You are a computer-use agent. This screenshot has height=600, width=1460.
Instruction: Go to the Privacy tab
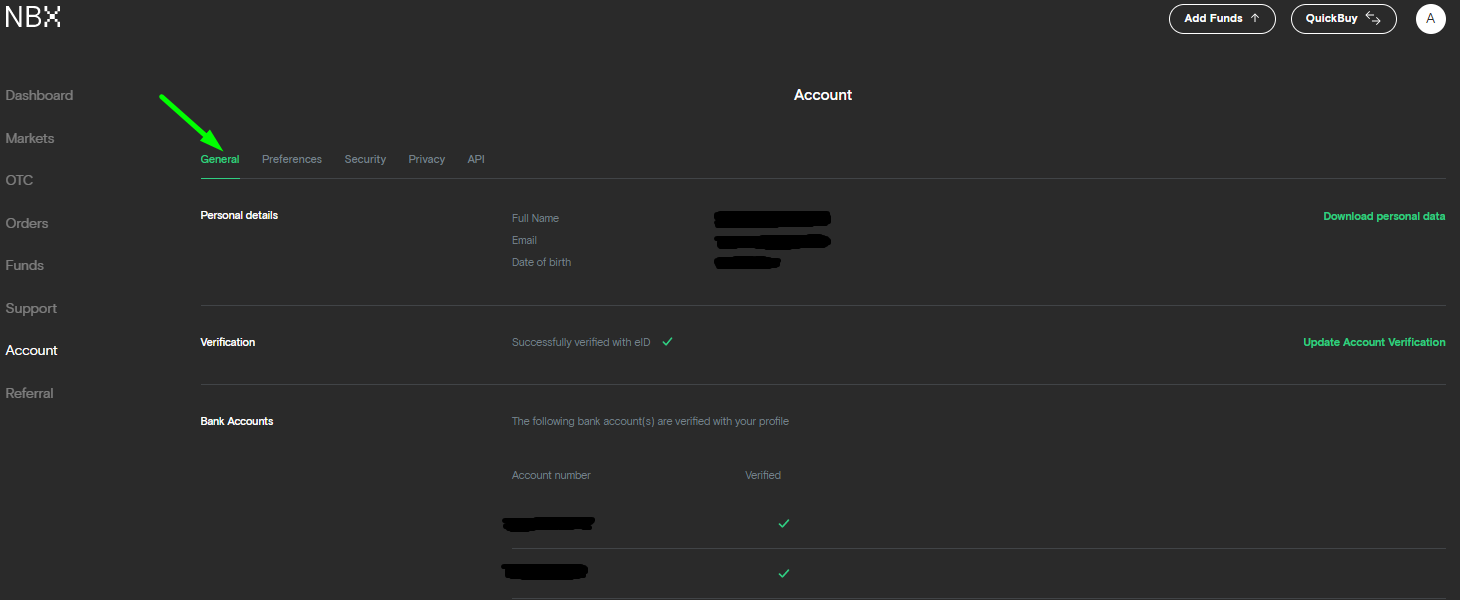click(426, 159)
